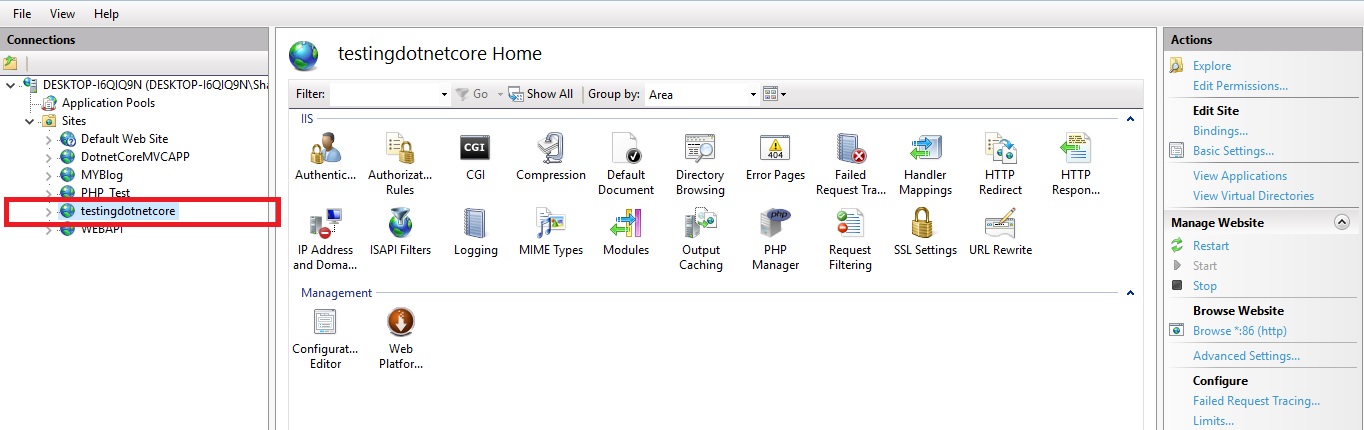The height and width of the screenshot is (430, 1364).
Task: Open the Compression feature
Action: pyautogui.click(x=551, y=158)
